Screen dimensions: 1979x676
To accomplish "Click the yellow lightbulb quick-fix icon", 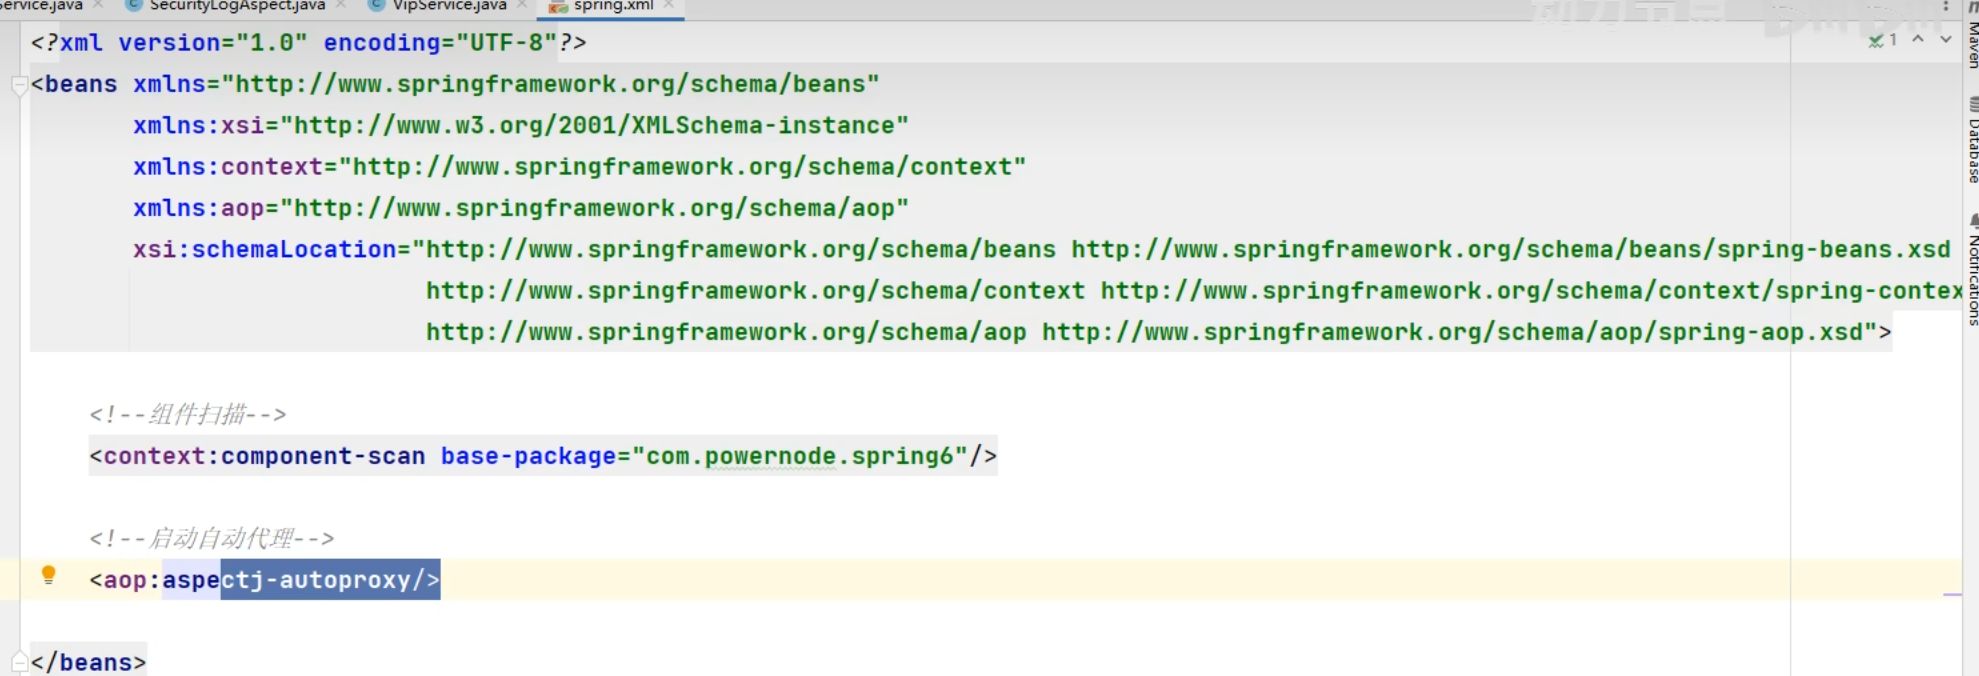I will tap(48, 575).
